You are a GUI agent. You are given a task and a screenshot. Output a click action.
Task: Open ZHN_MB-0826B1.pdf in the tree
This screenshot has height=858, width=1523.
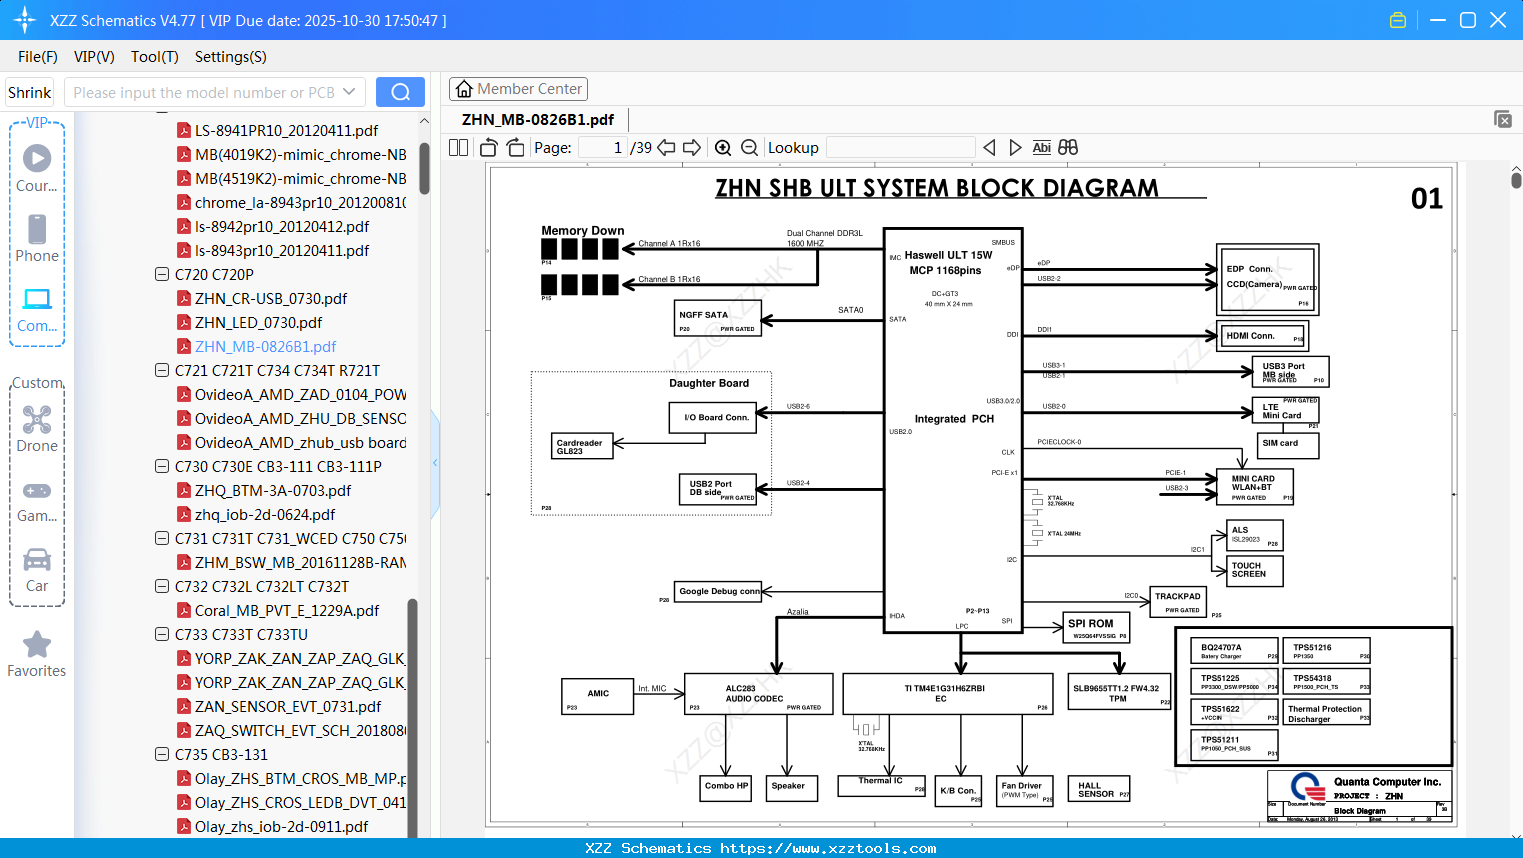[x=266, y=346]
